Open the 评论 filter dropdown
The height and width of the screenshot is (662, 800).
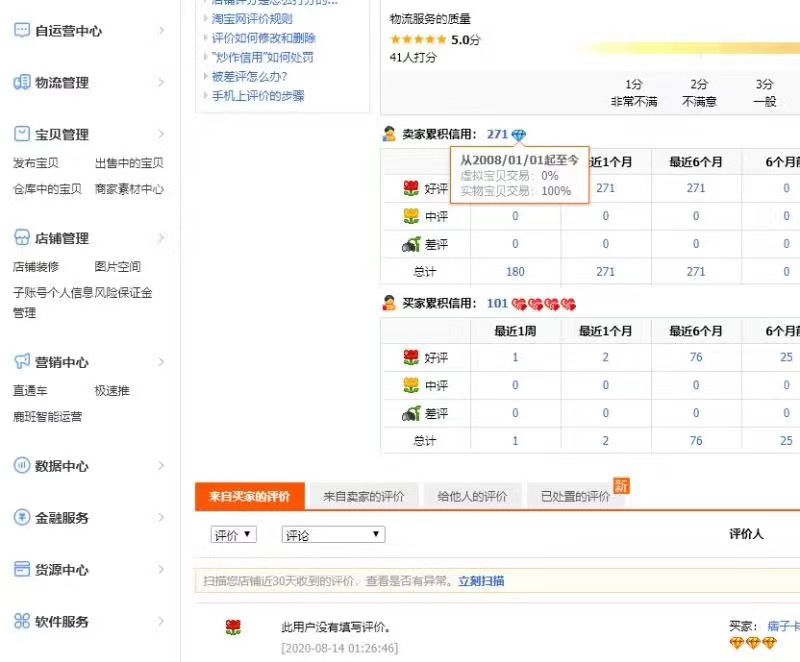coord(333,534)
